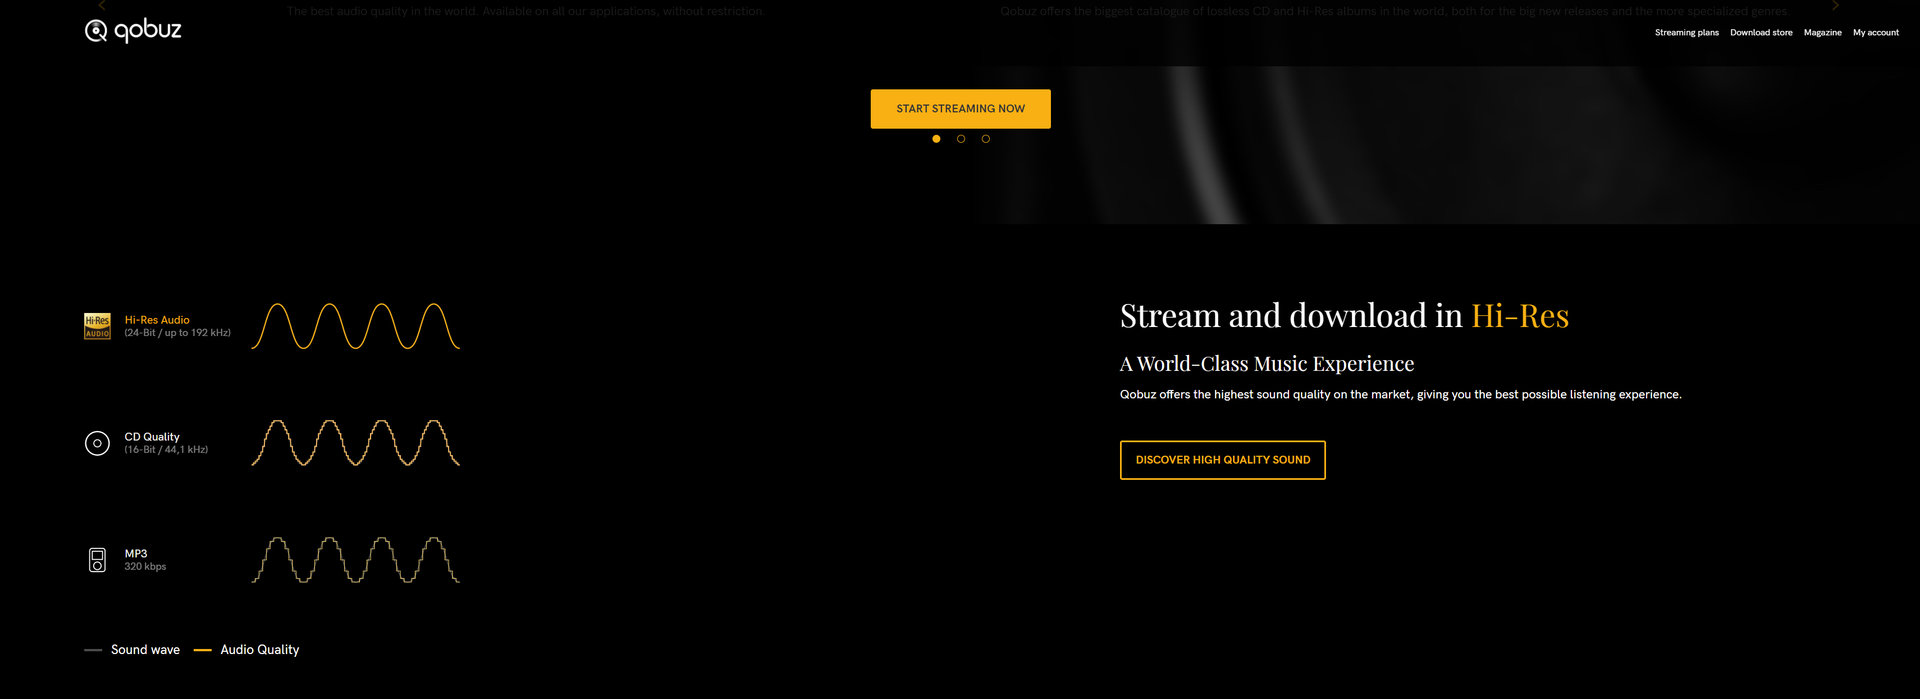Select second carousel dot indicator

click(961, 139)
